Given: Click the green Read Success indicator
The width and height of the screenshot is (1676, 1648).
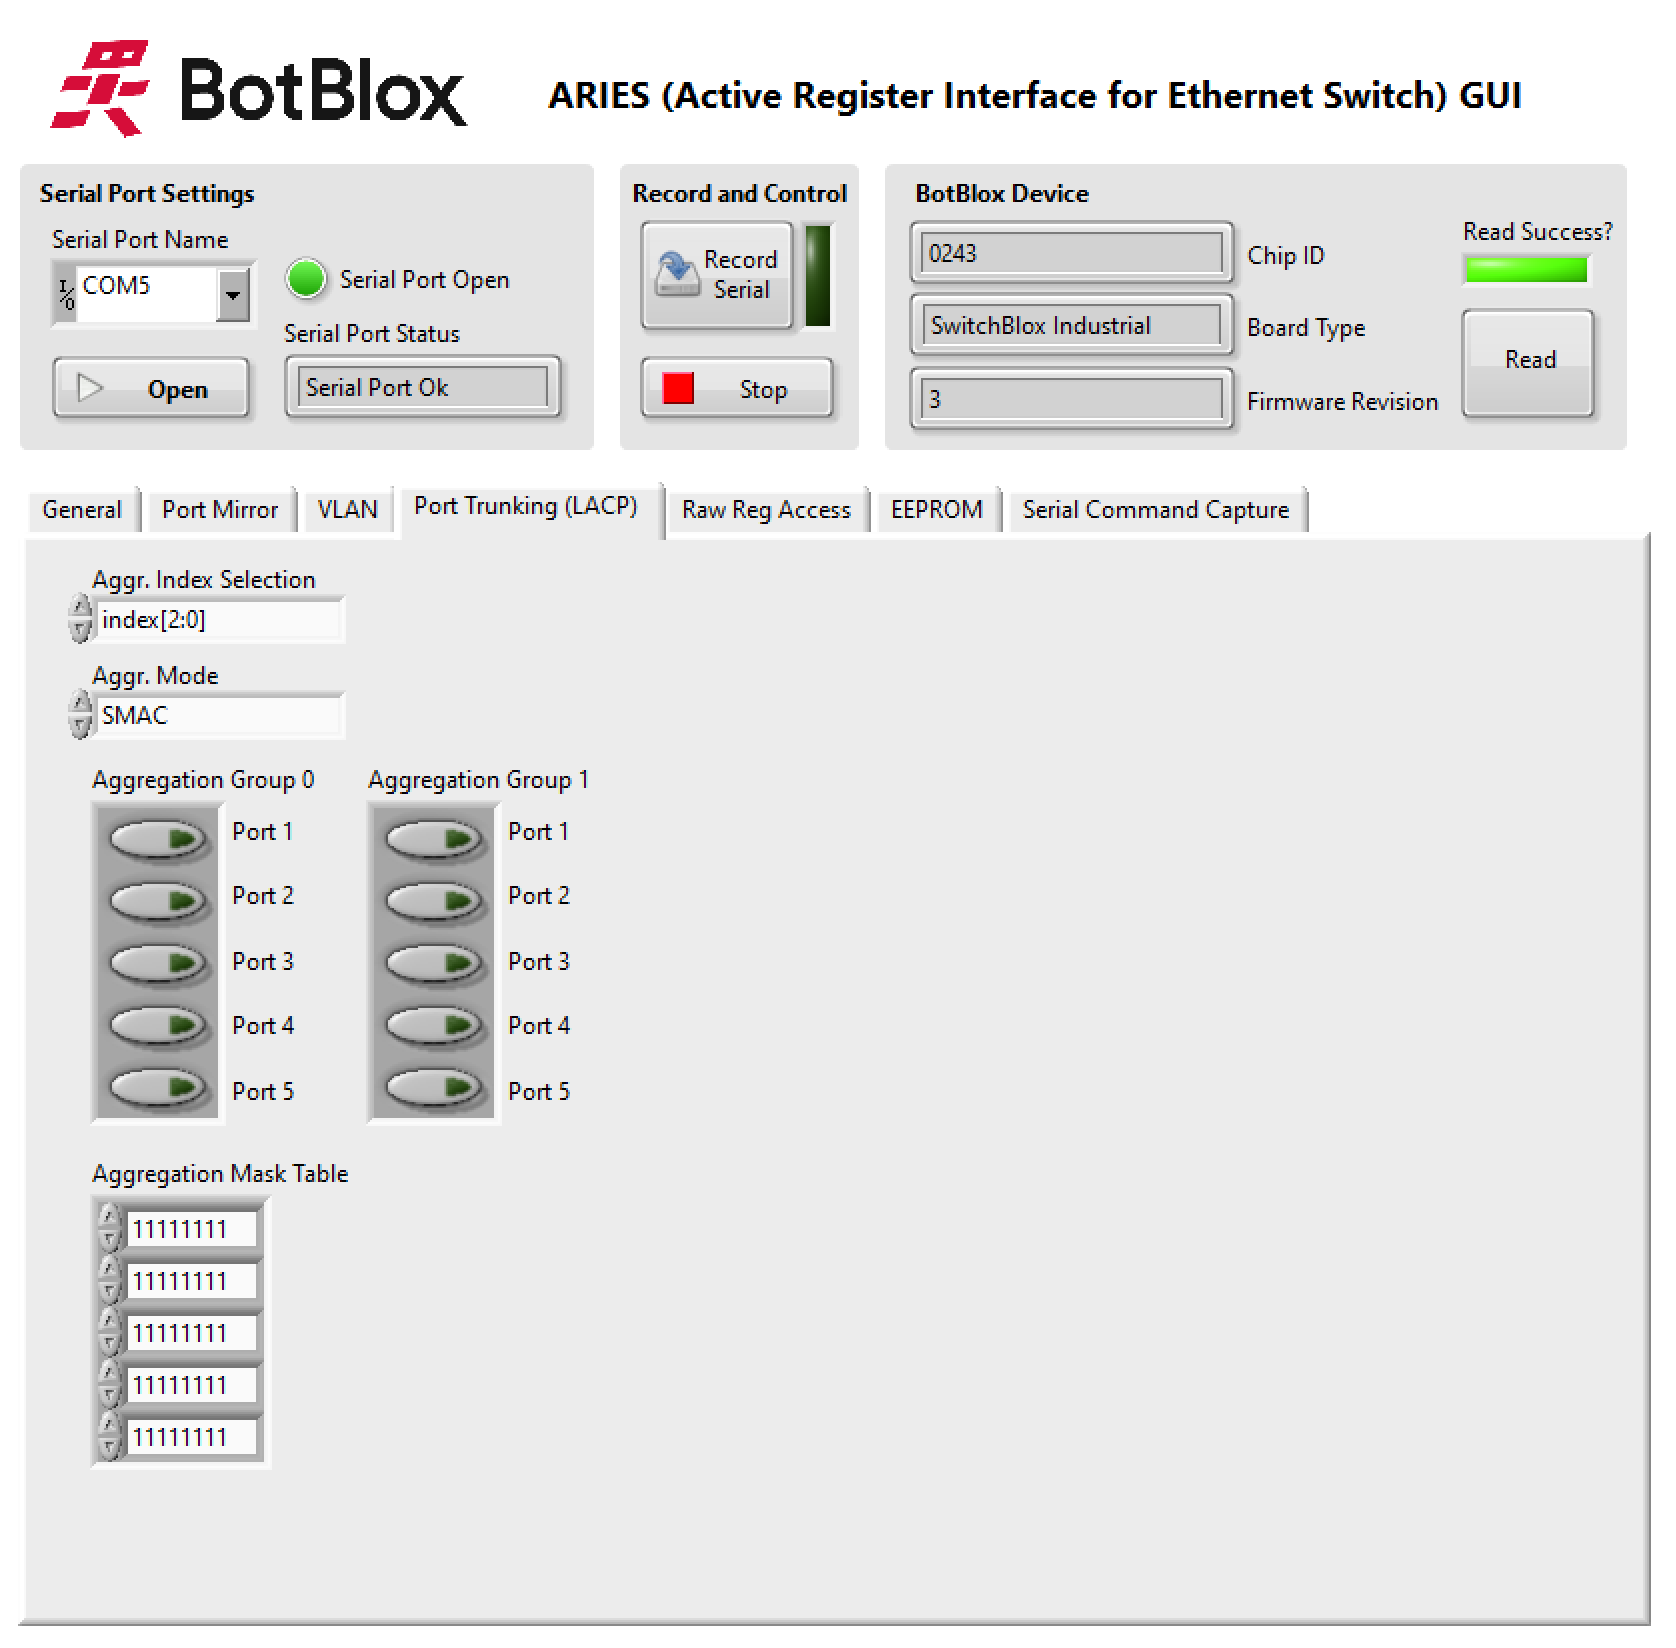Looking at the screenshot, I should pyautogui.click(x=1525, y=270).
